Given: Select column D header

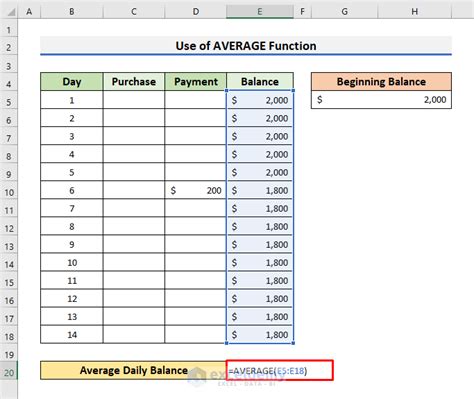Looking at the screenshot, I should (x=196, y=12).
